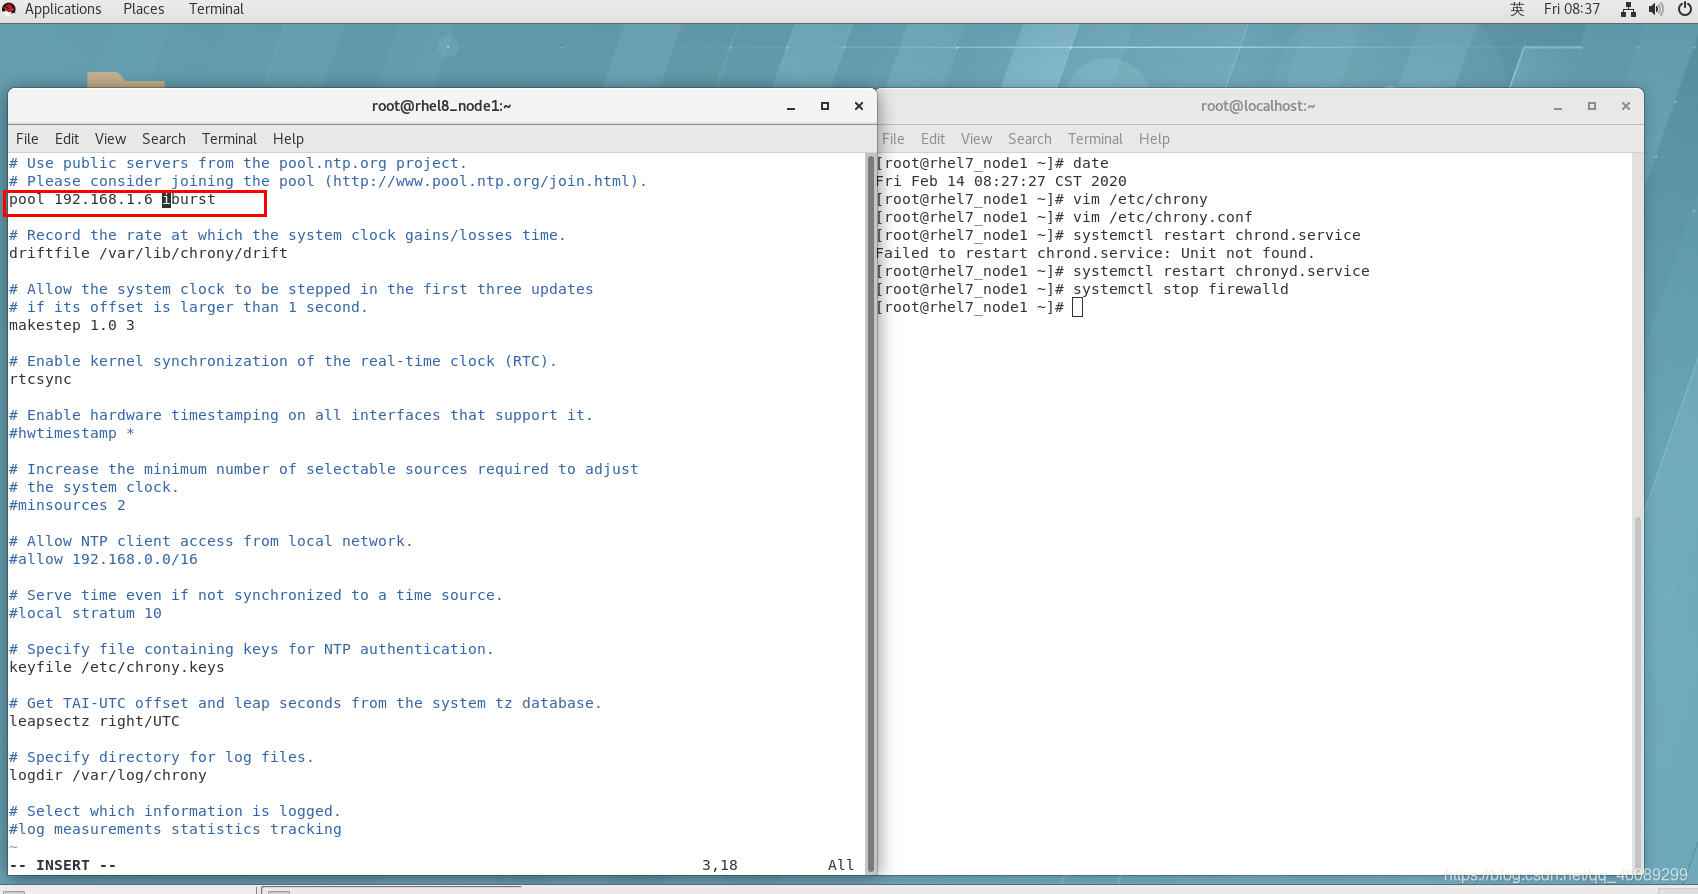
Task: Select the desktop folder icon behind terminals
Action: point(125,80)
